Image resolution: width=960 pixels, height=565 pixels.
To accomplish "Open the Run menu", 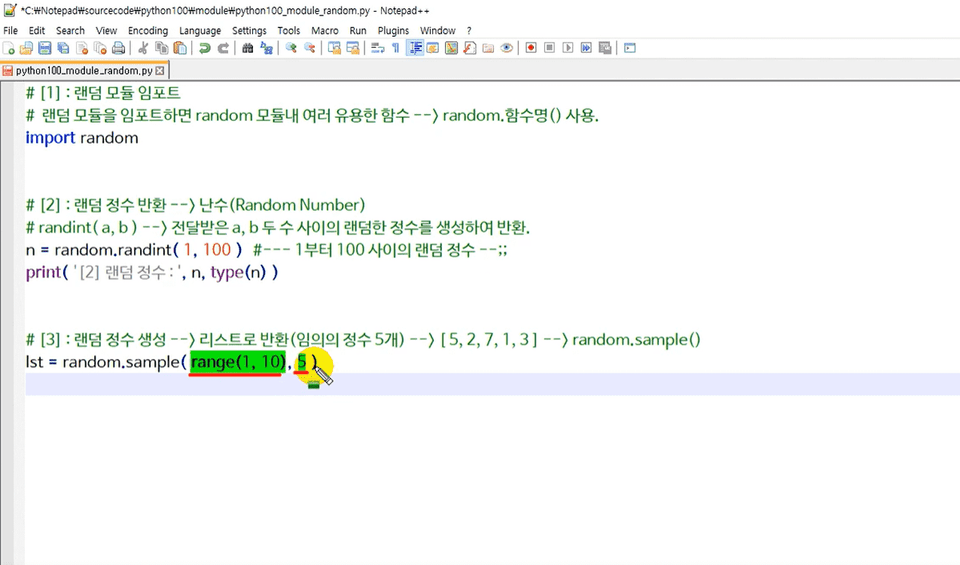I will 358,31.
